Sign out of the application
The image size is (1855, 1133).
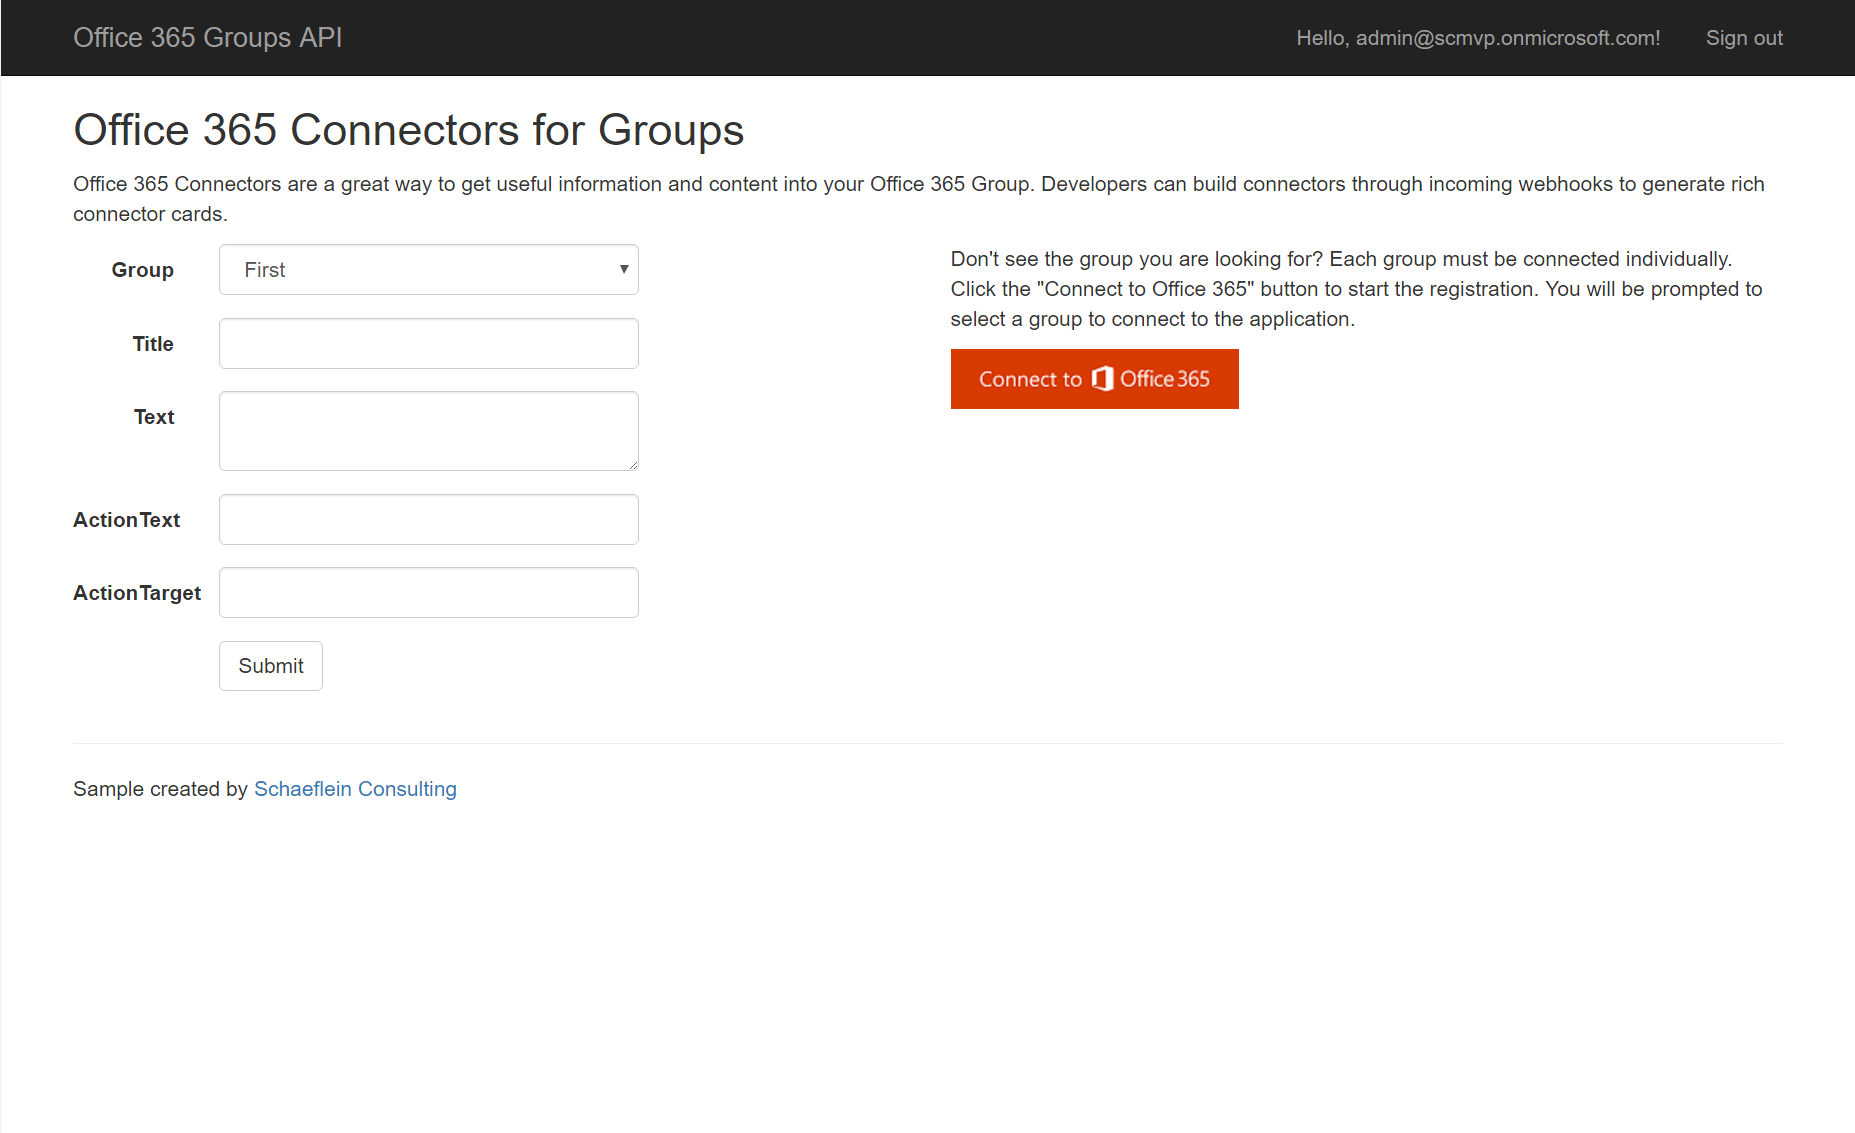(x=1744, y=38)
